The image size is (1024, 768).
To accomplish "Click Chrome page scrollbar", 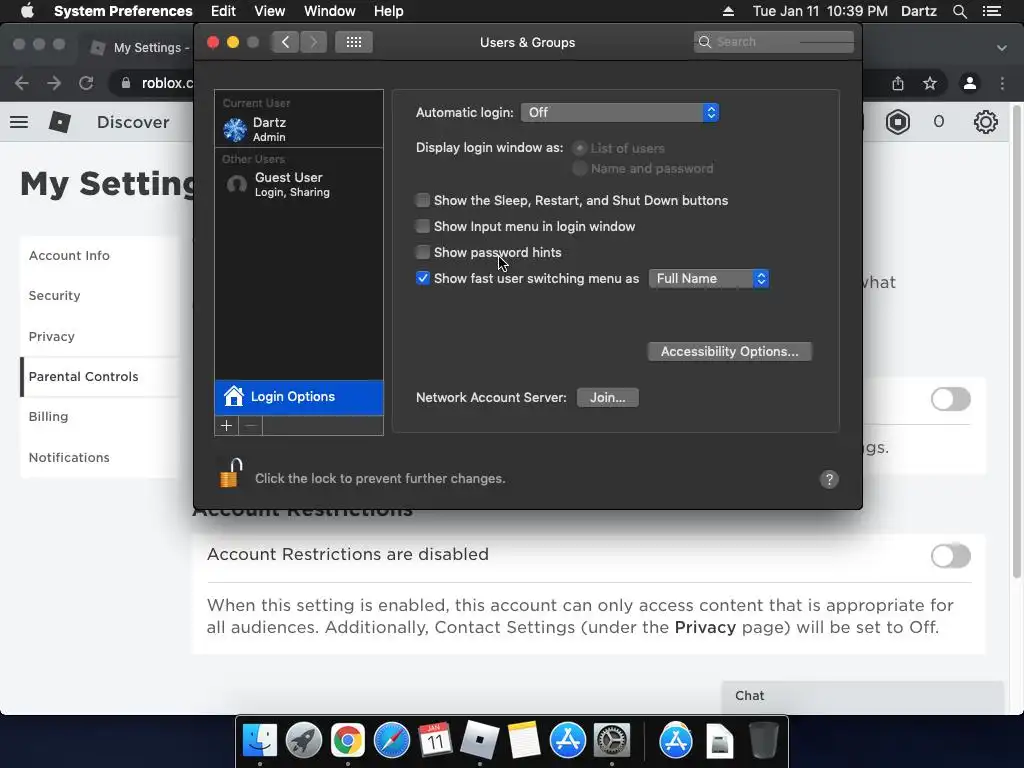I will point(1016,340).
